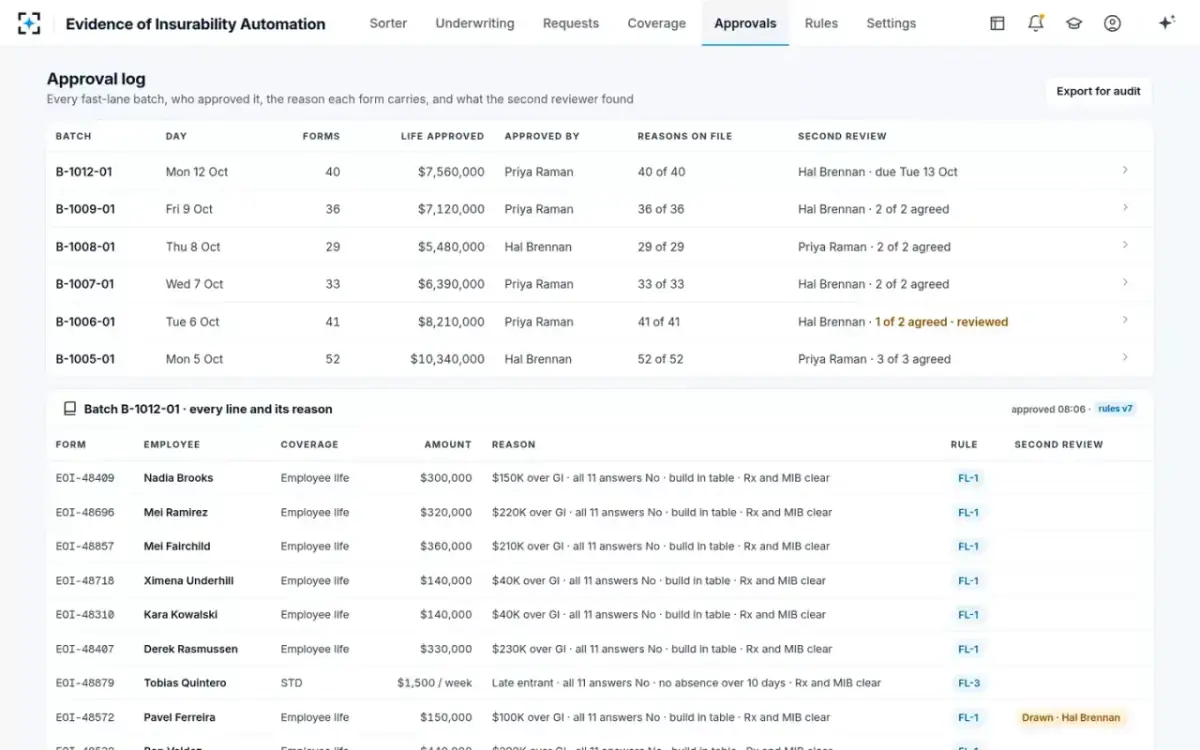Expand batch B-1007-01 row chevron

click(x=1125, y=283)
